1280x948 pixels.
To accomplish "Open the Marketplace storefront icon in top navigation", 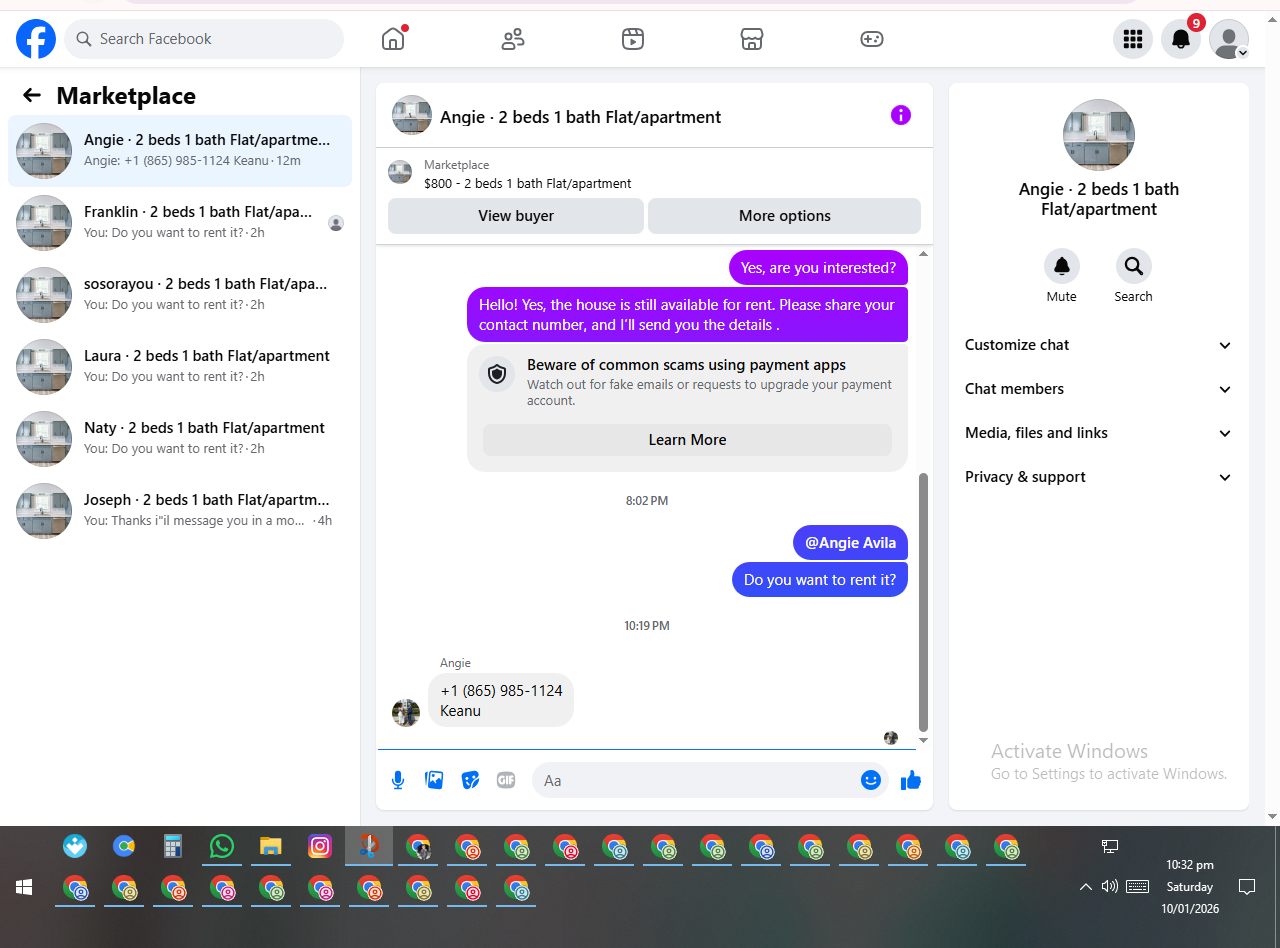I will pyautogui.click(x=752, y=39).
